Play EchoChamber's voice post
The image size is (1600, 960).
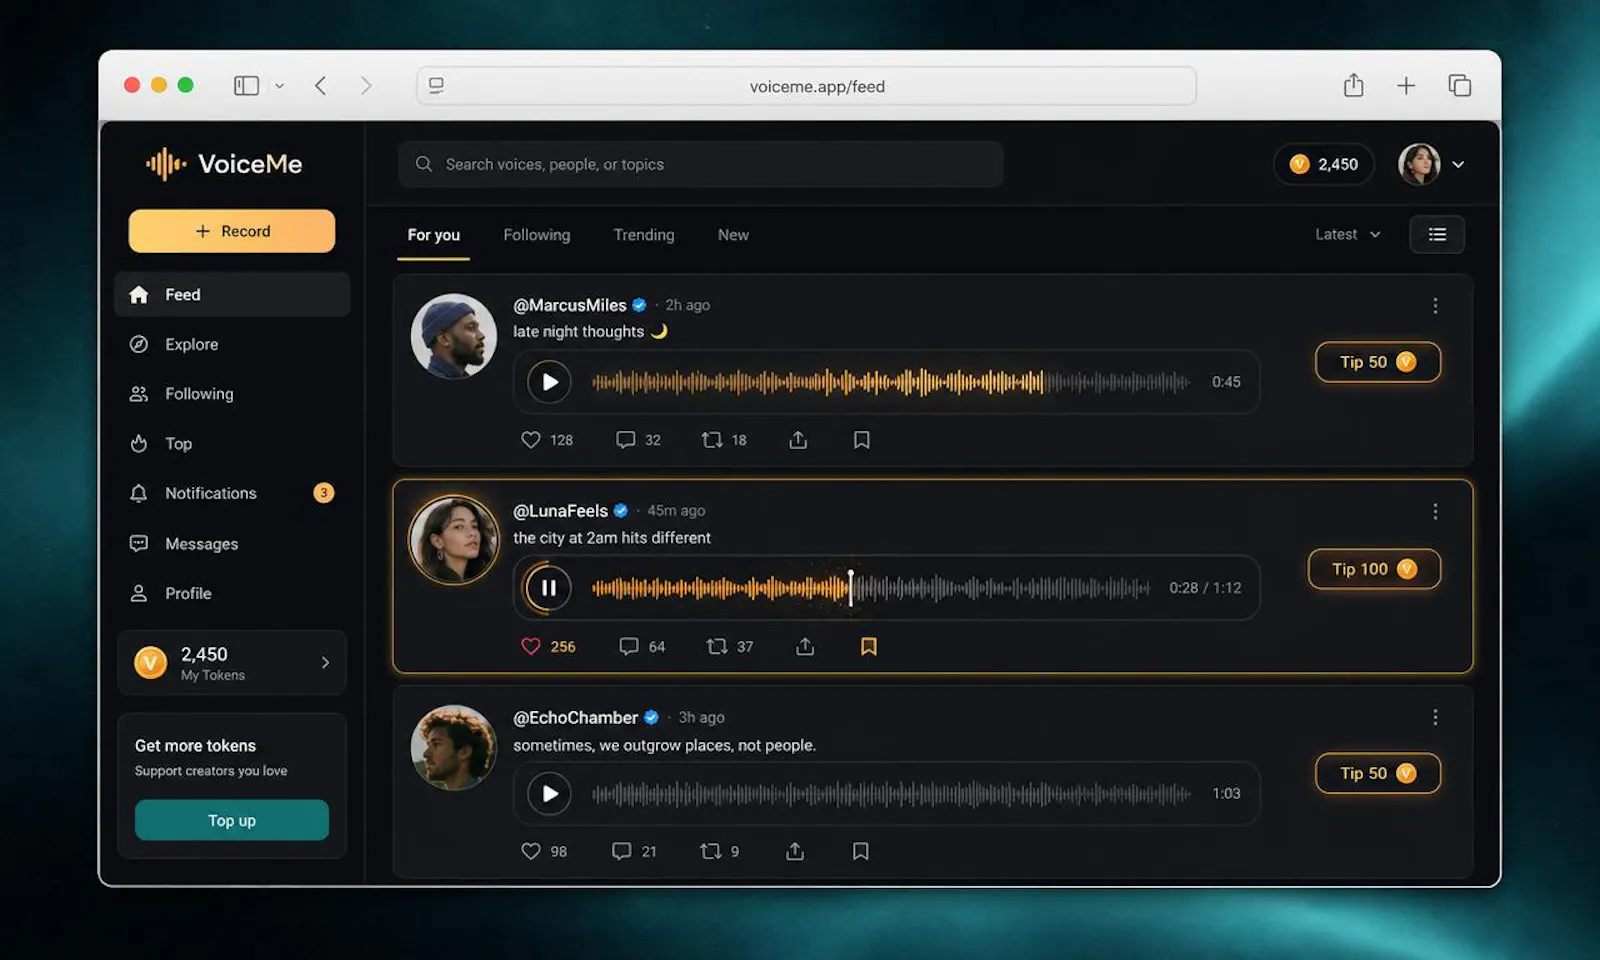pos(549,793)
